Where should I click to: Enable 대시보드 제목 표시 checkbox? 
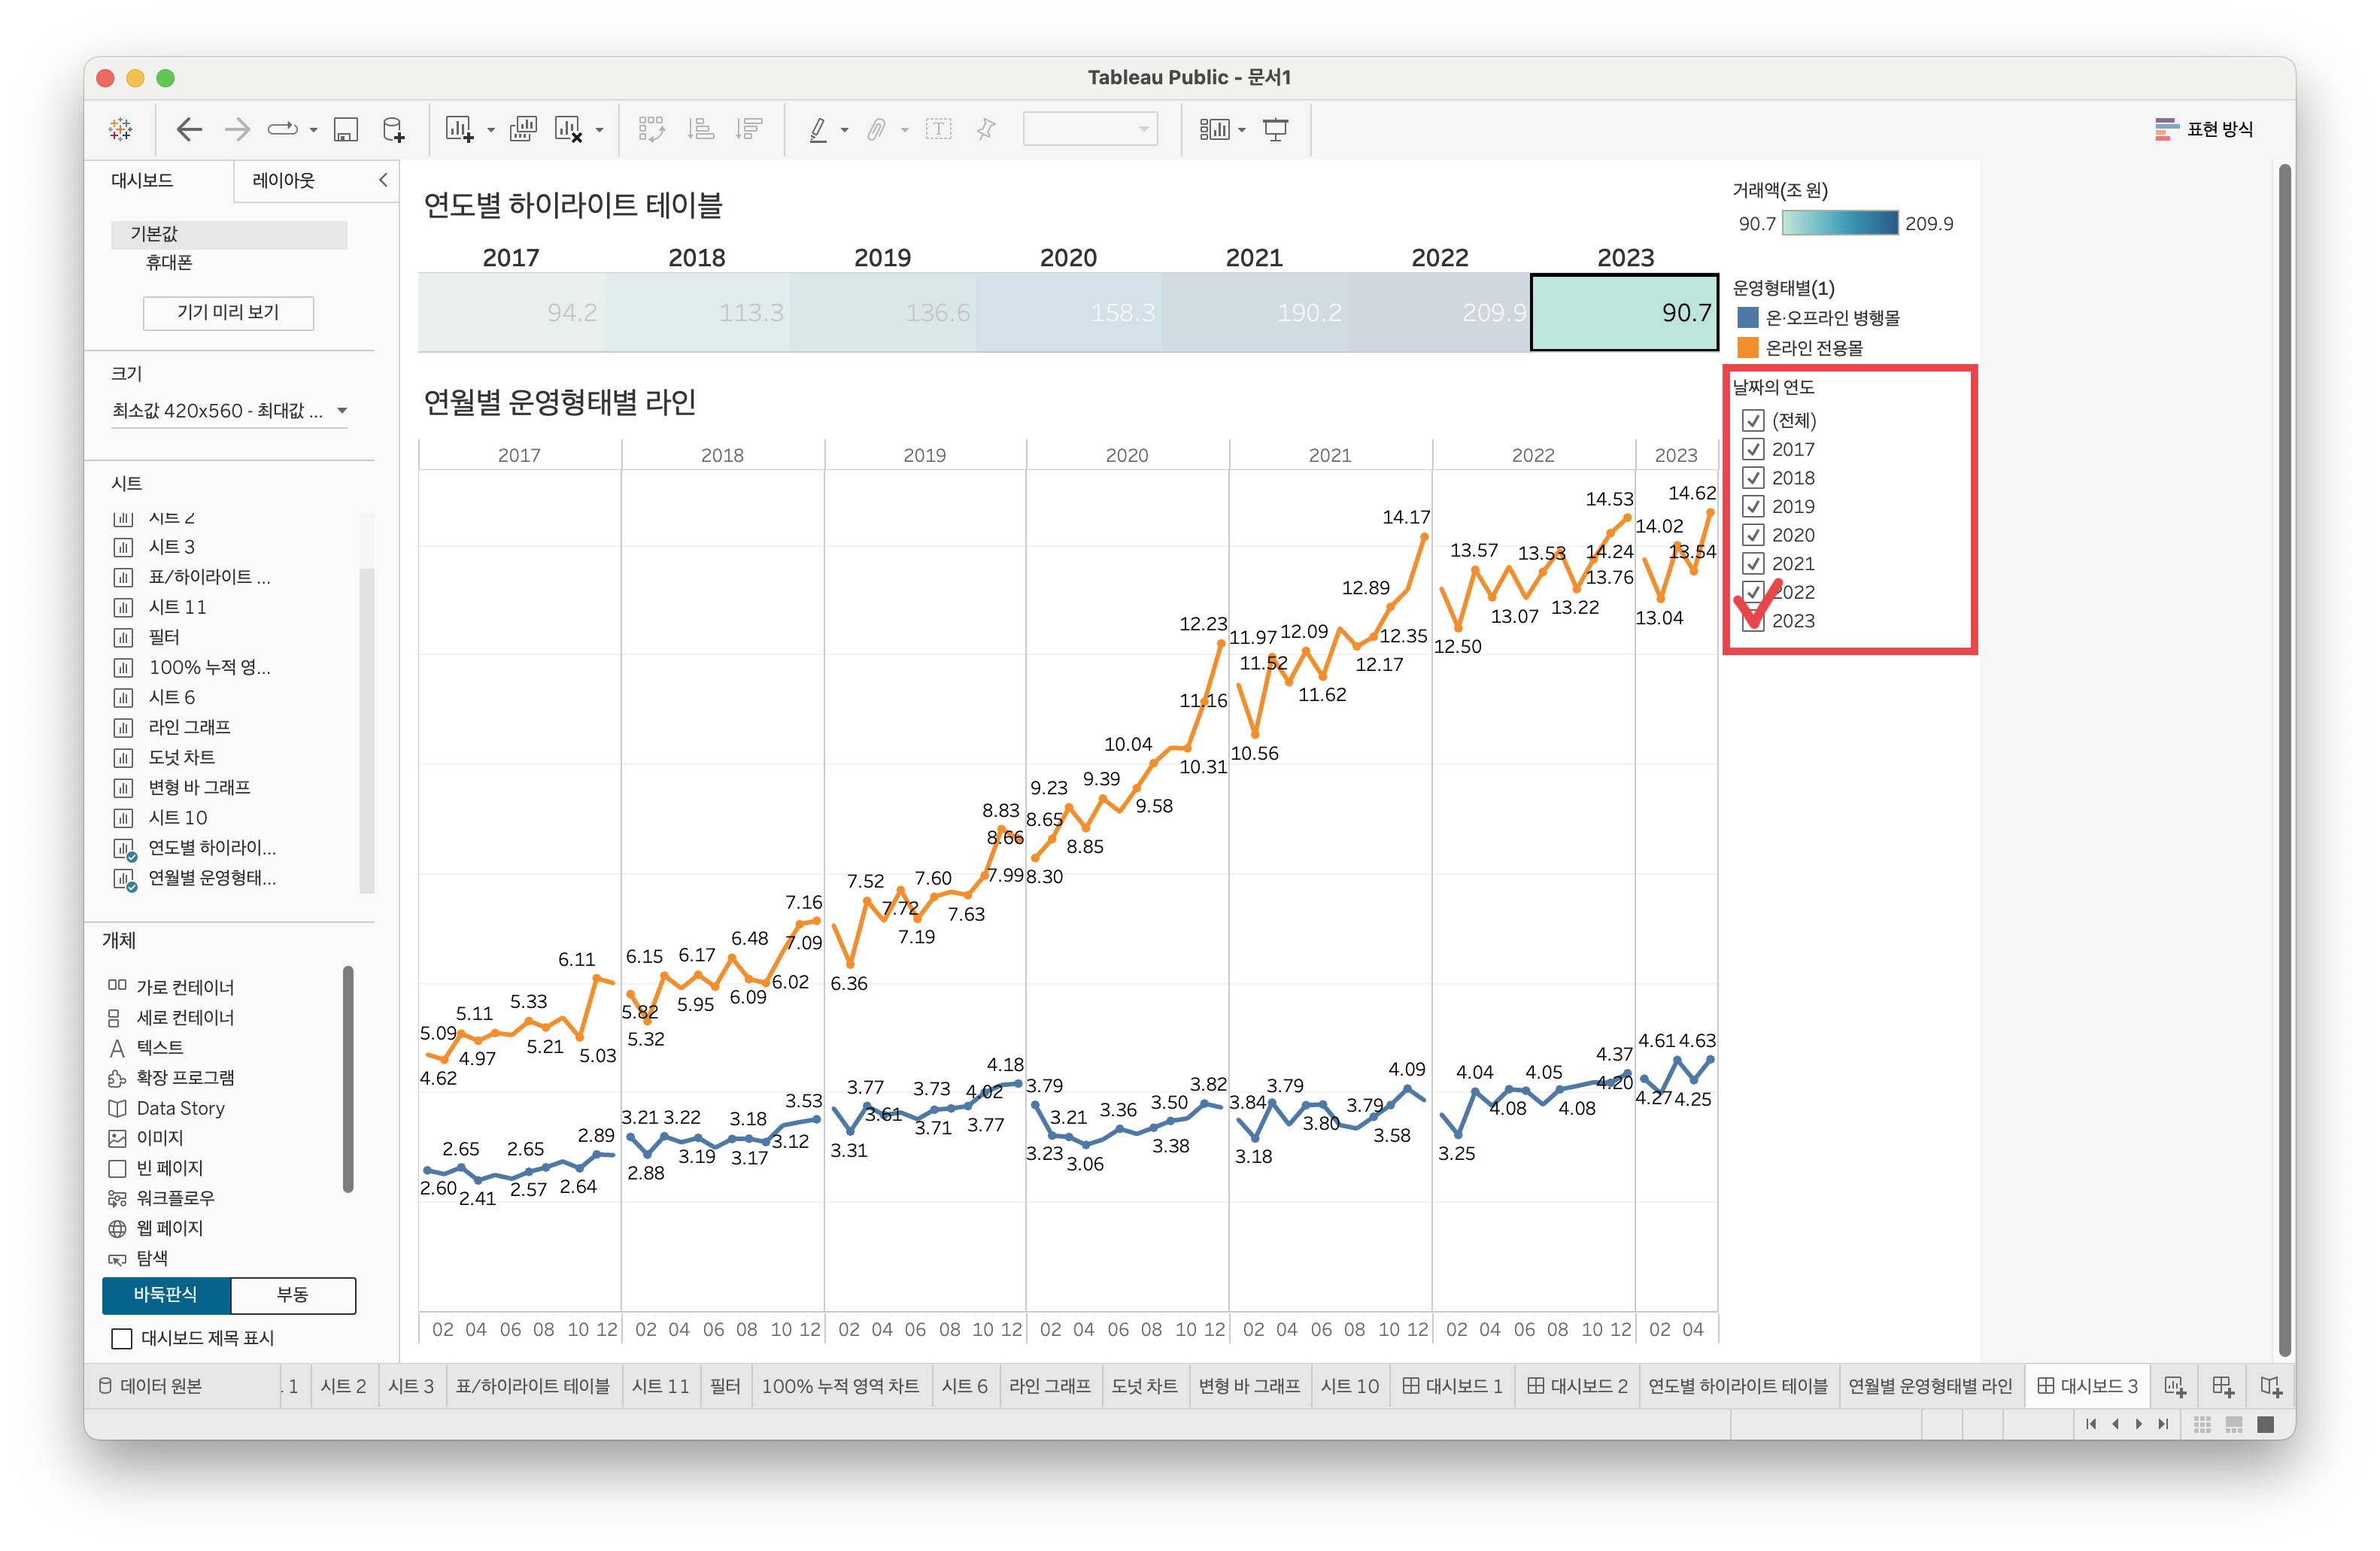(122, 1338)
